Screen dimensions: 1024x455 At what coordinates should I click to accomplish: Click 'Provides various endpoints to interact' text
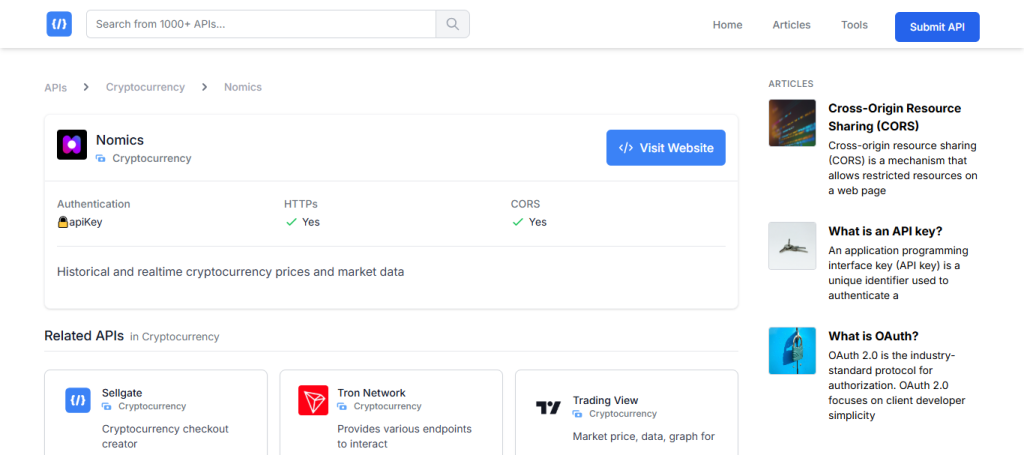[404, 437]
